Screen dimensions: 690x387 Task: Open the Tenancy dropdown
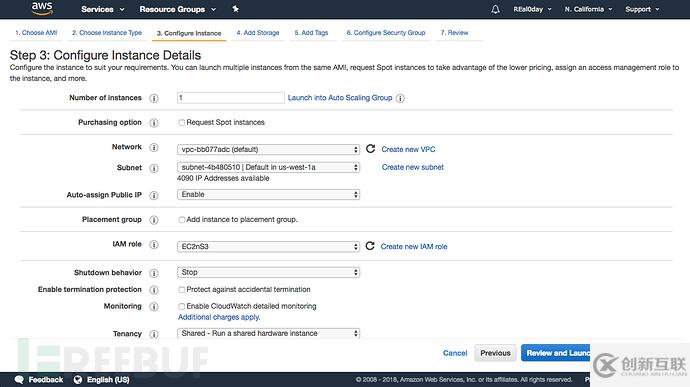coord(268,334)
